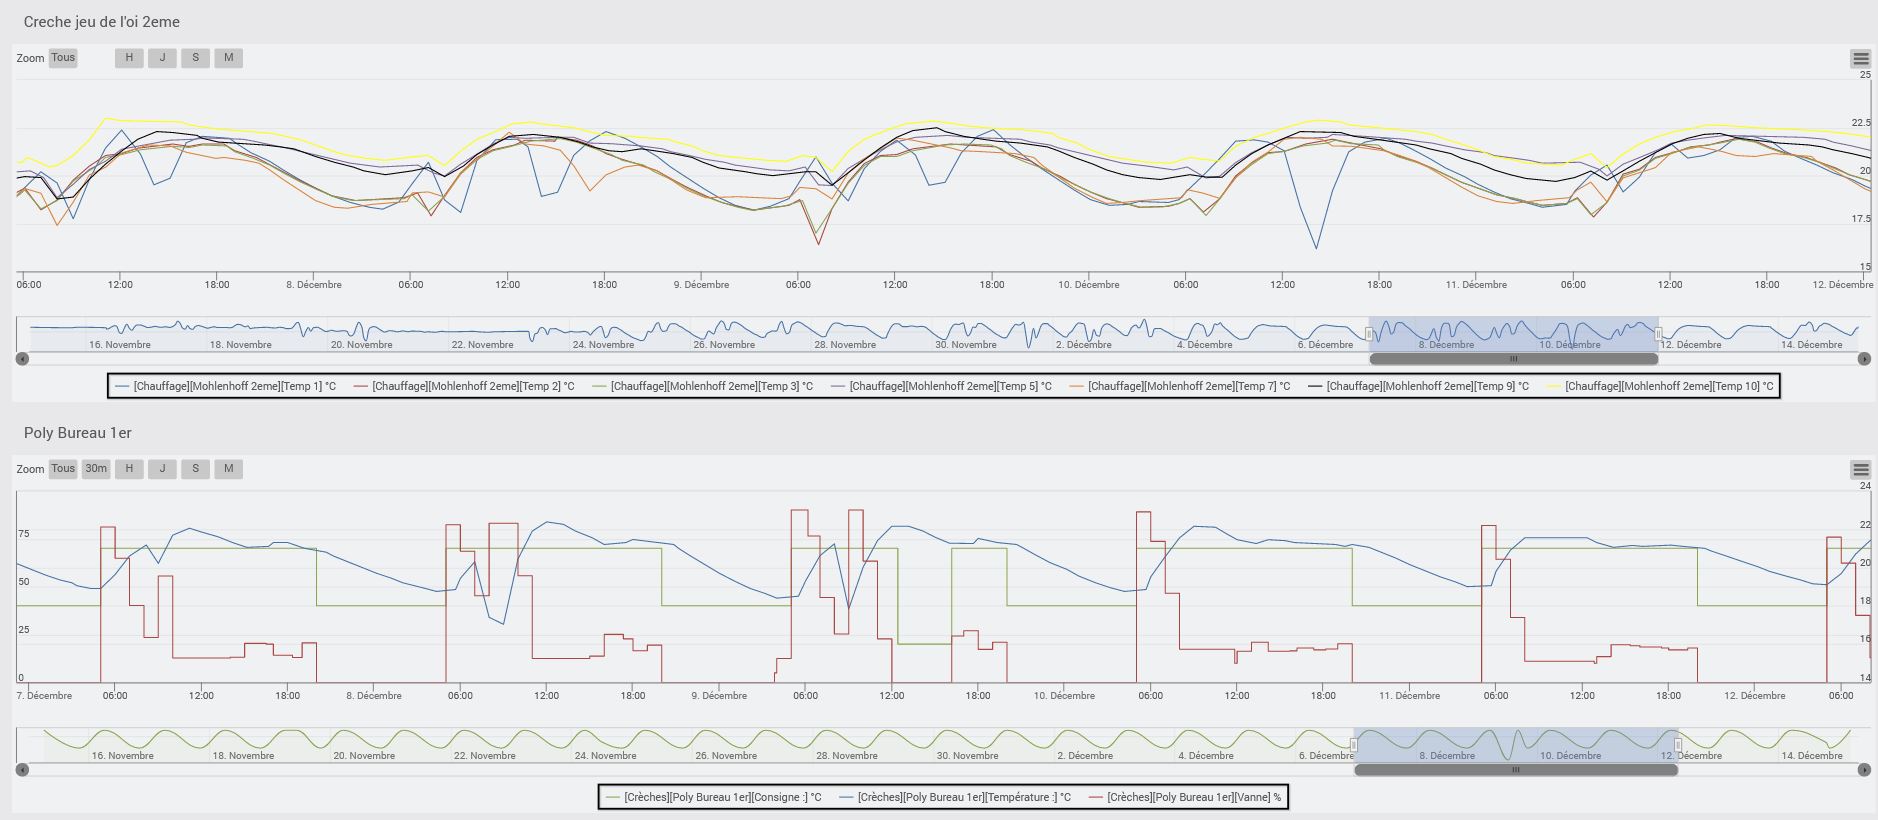Click right handle of Creche navigator selection

coord(1658,334)
